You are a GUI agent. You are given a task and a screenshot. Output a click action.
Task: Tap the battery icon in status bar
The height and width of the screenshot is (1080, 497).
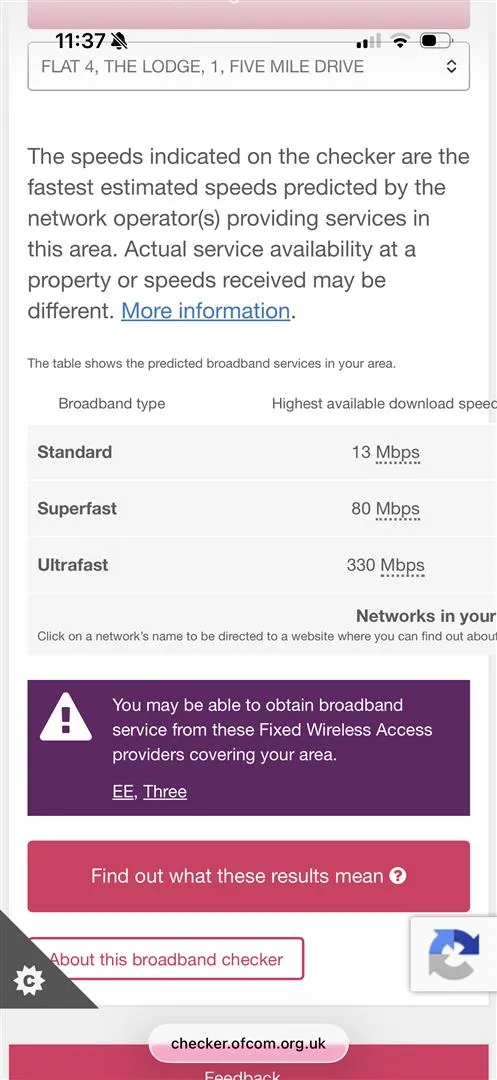tap(436, 41)
